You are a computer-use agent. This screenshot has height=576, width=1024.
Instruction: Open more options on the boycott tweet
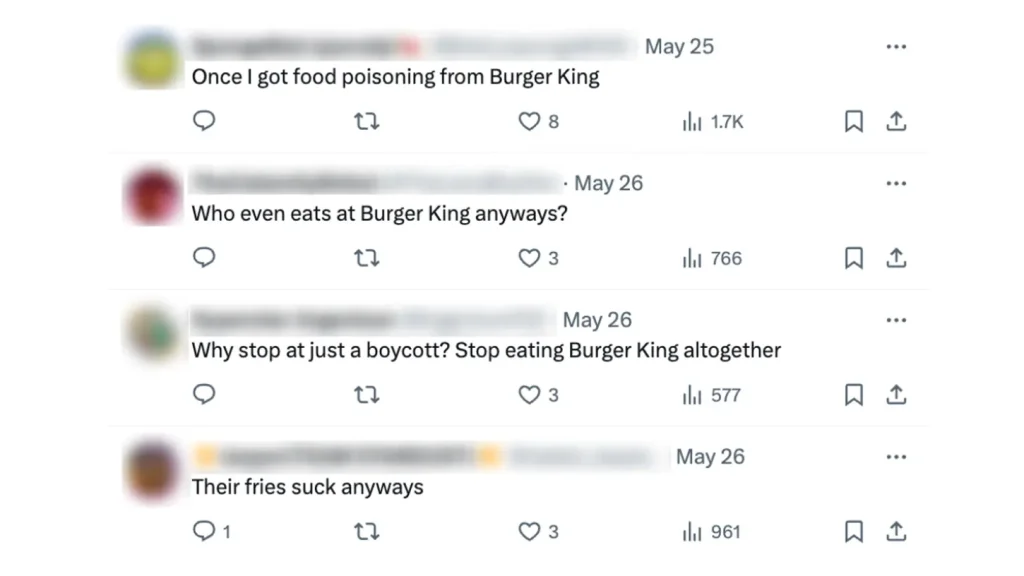coord(897,320)
